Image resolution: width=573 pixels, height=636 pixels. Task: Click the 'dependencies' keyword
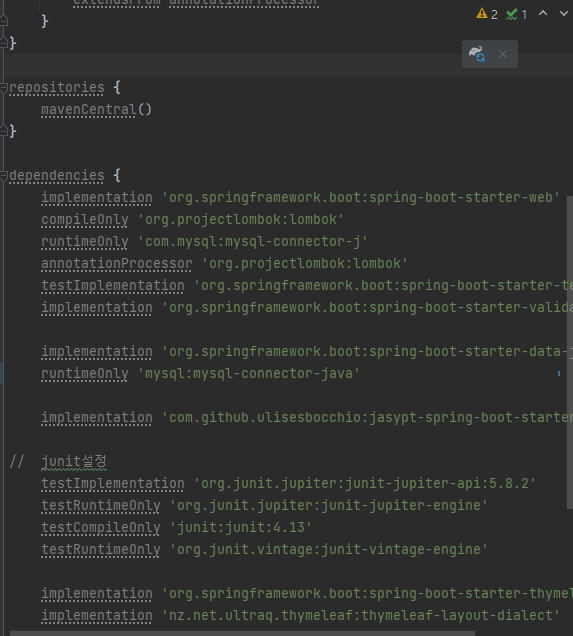tap(56, 176)
